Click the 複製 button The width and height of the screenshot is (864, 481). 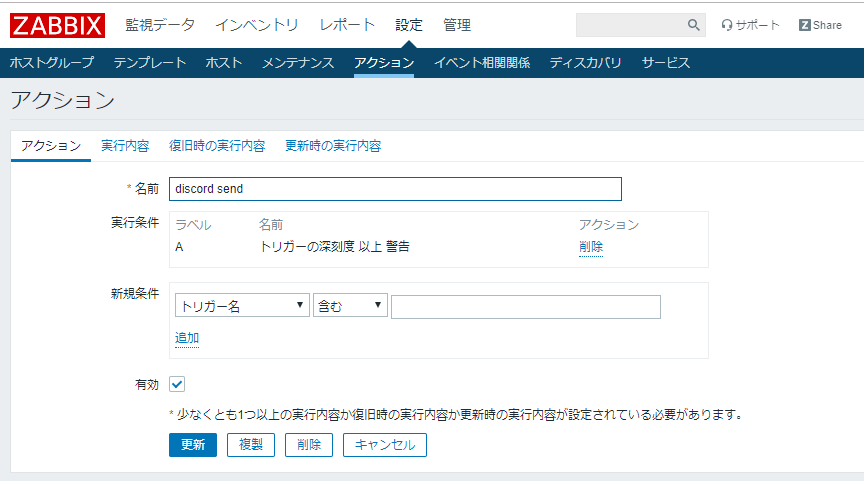251,445
